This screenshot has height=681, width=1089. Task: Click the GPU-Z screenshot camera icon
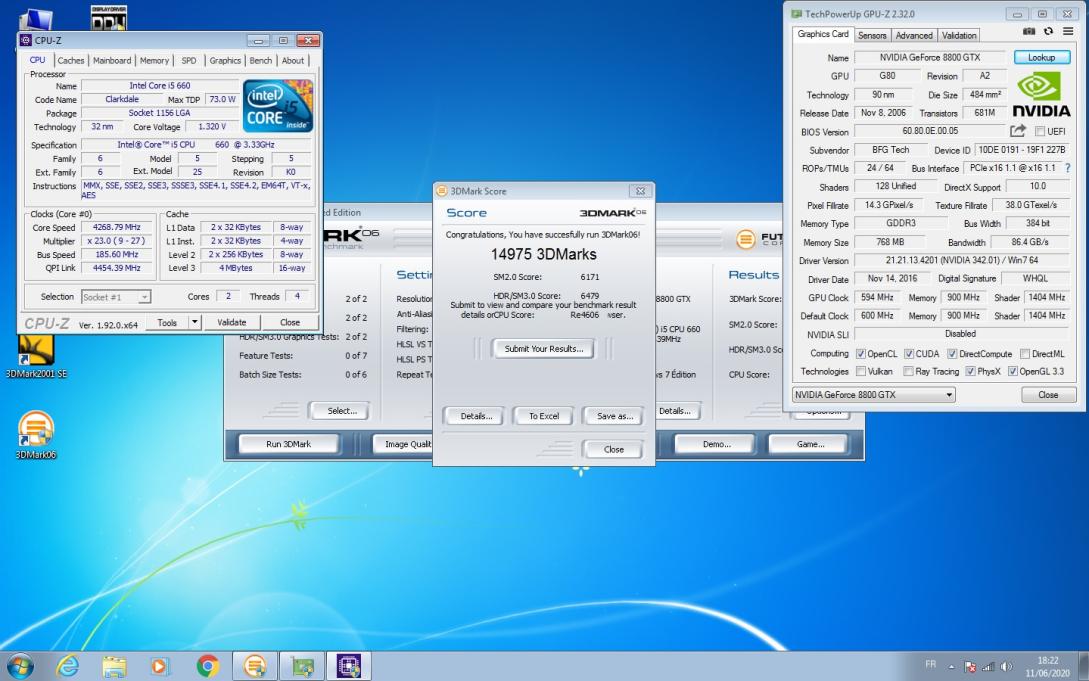pos(1029,32)
